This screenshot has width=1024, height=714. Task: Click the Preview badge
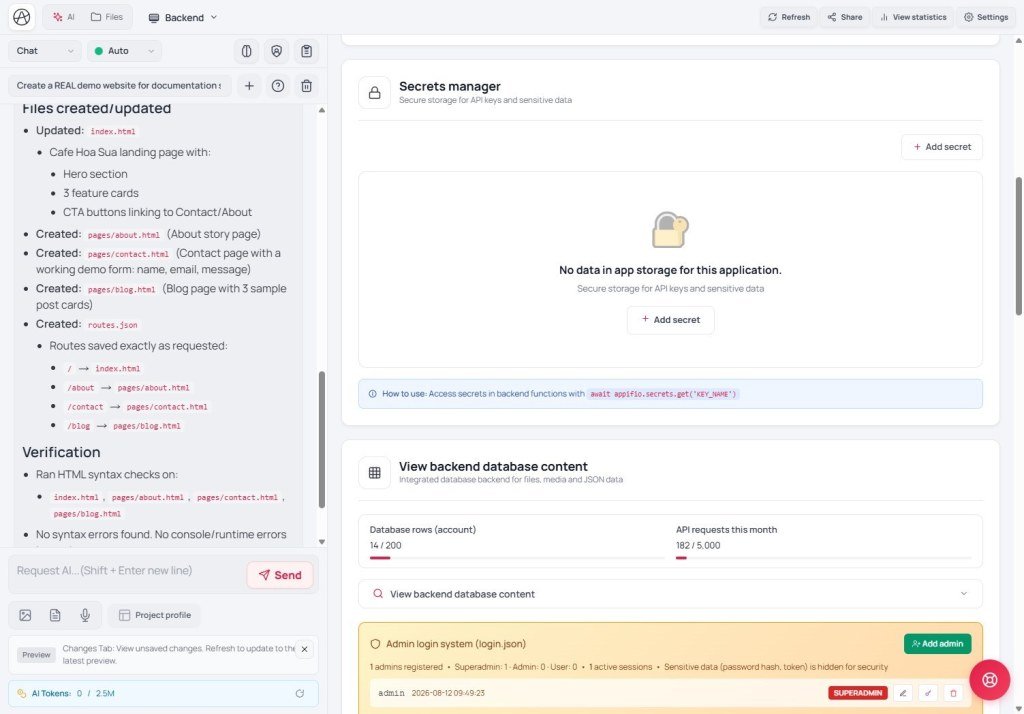click(x=36, y=655)
